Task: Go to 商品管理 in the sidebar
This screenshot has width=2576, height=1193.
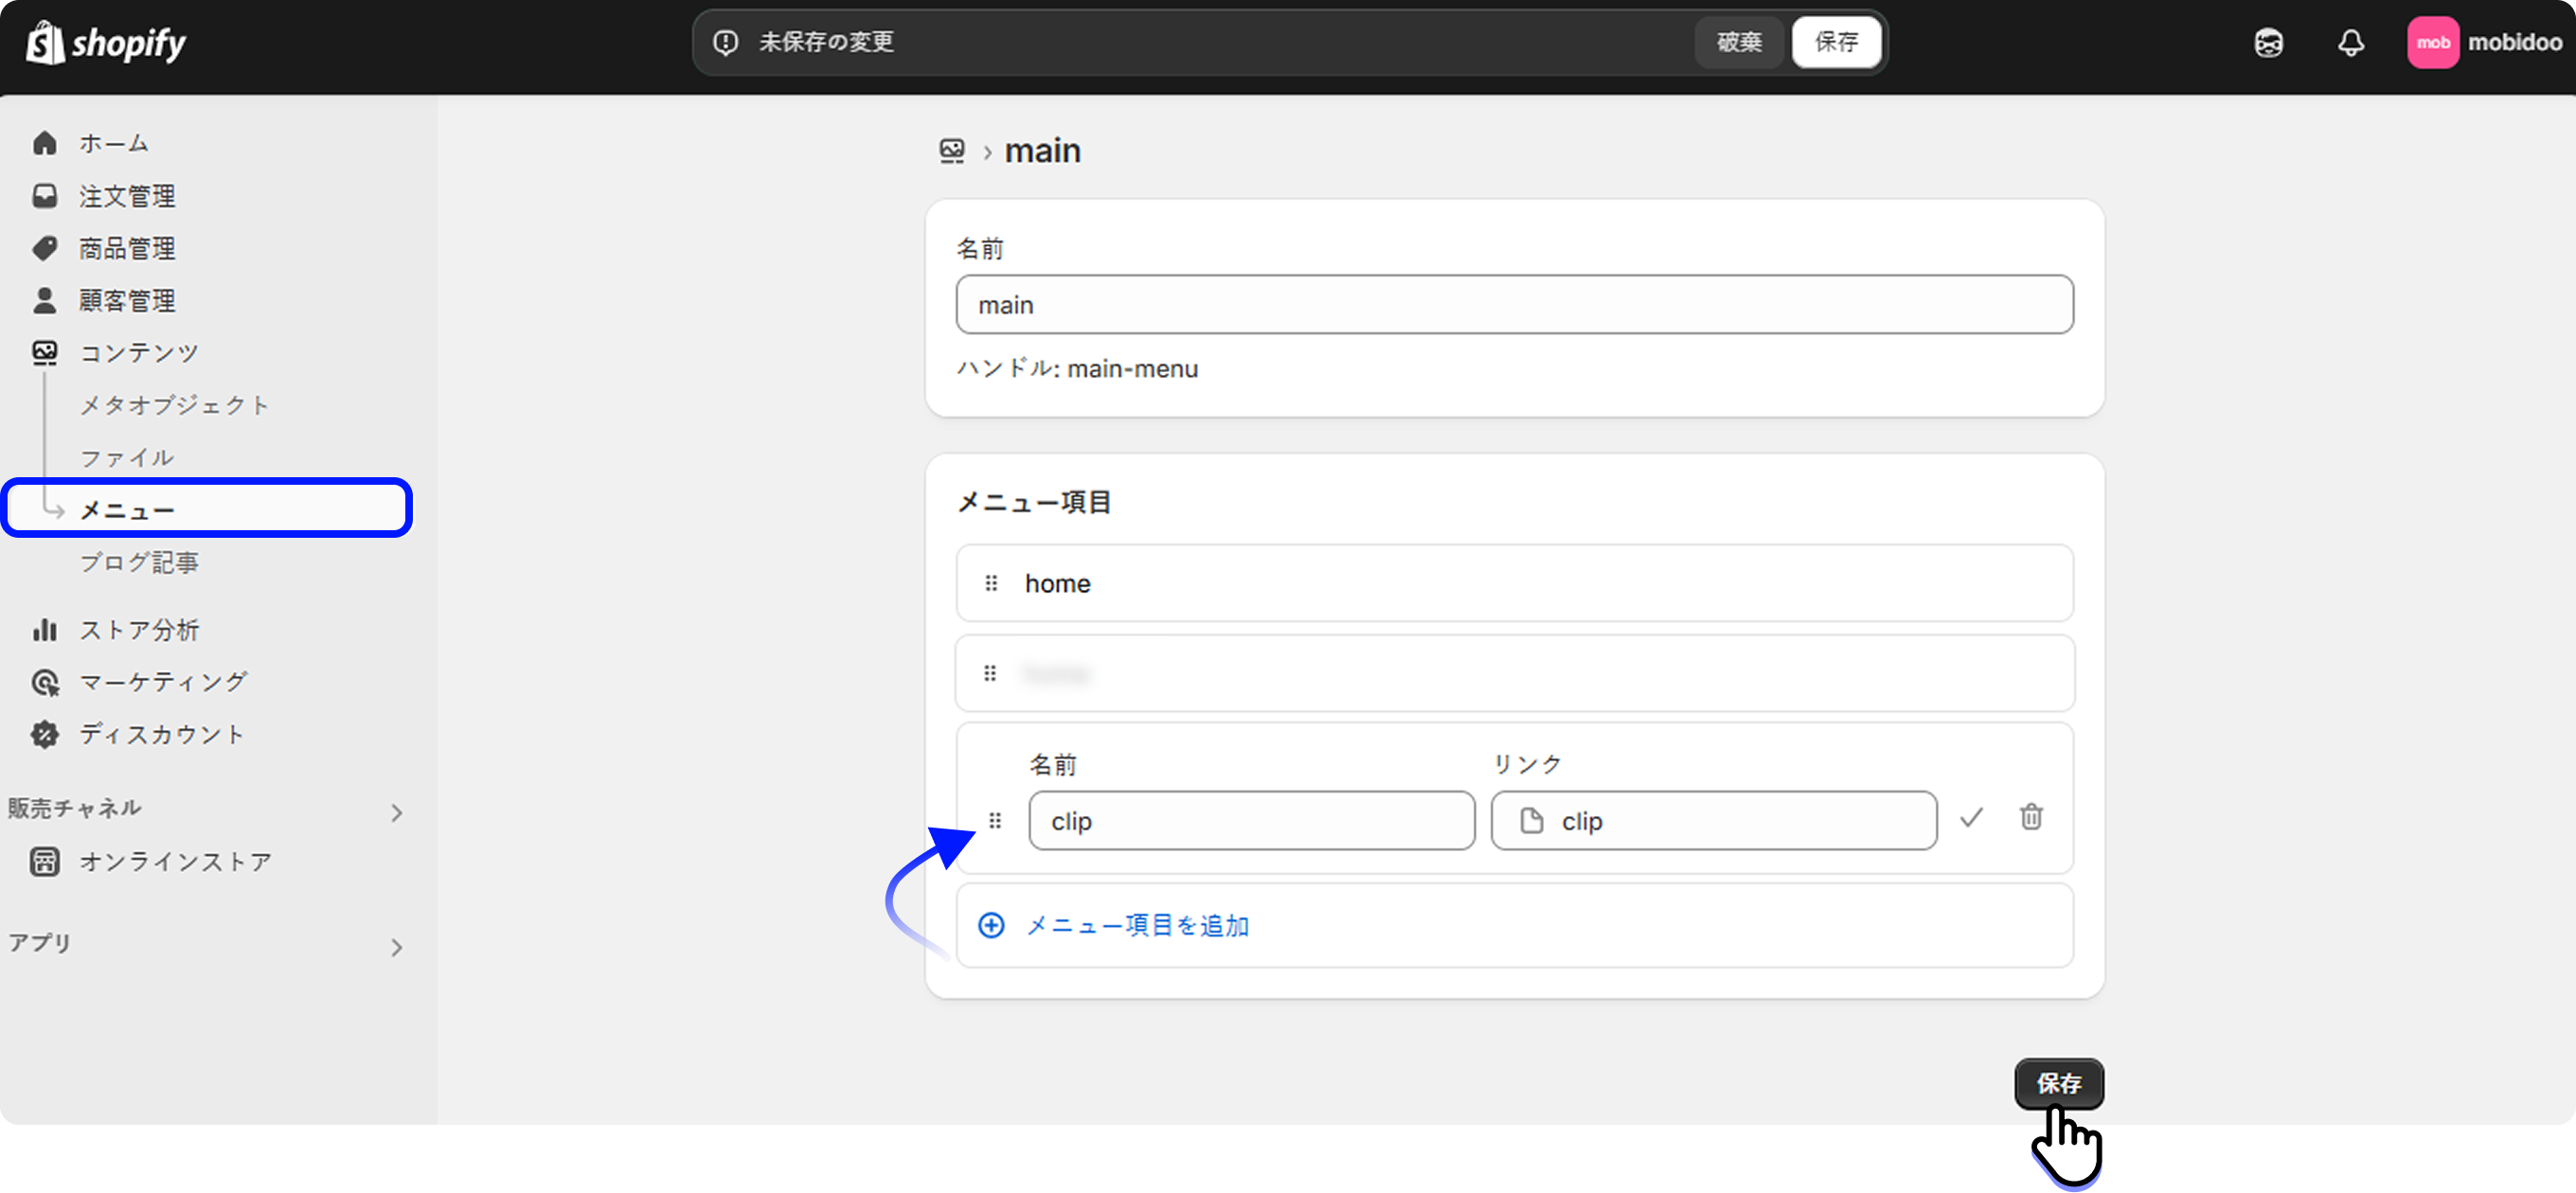Action: (127, 248)
